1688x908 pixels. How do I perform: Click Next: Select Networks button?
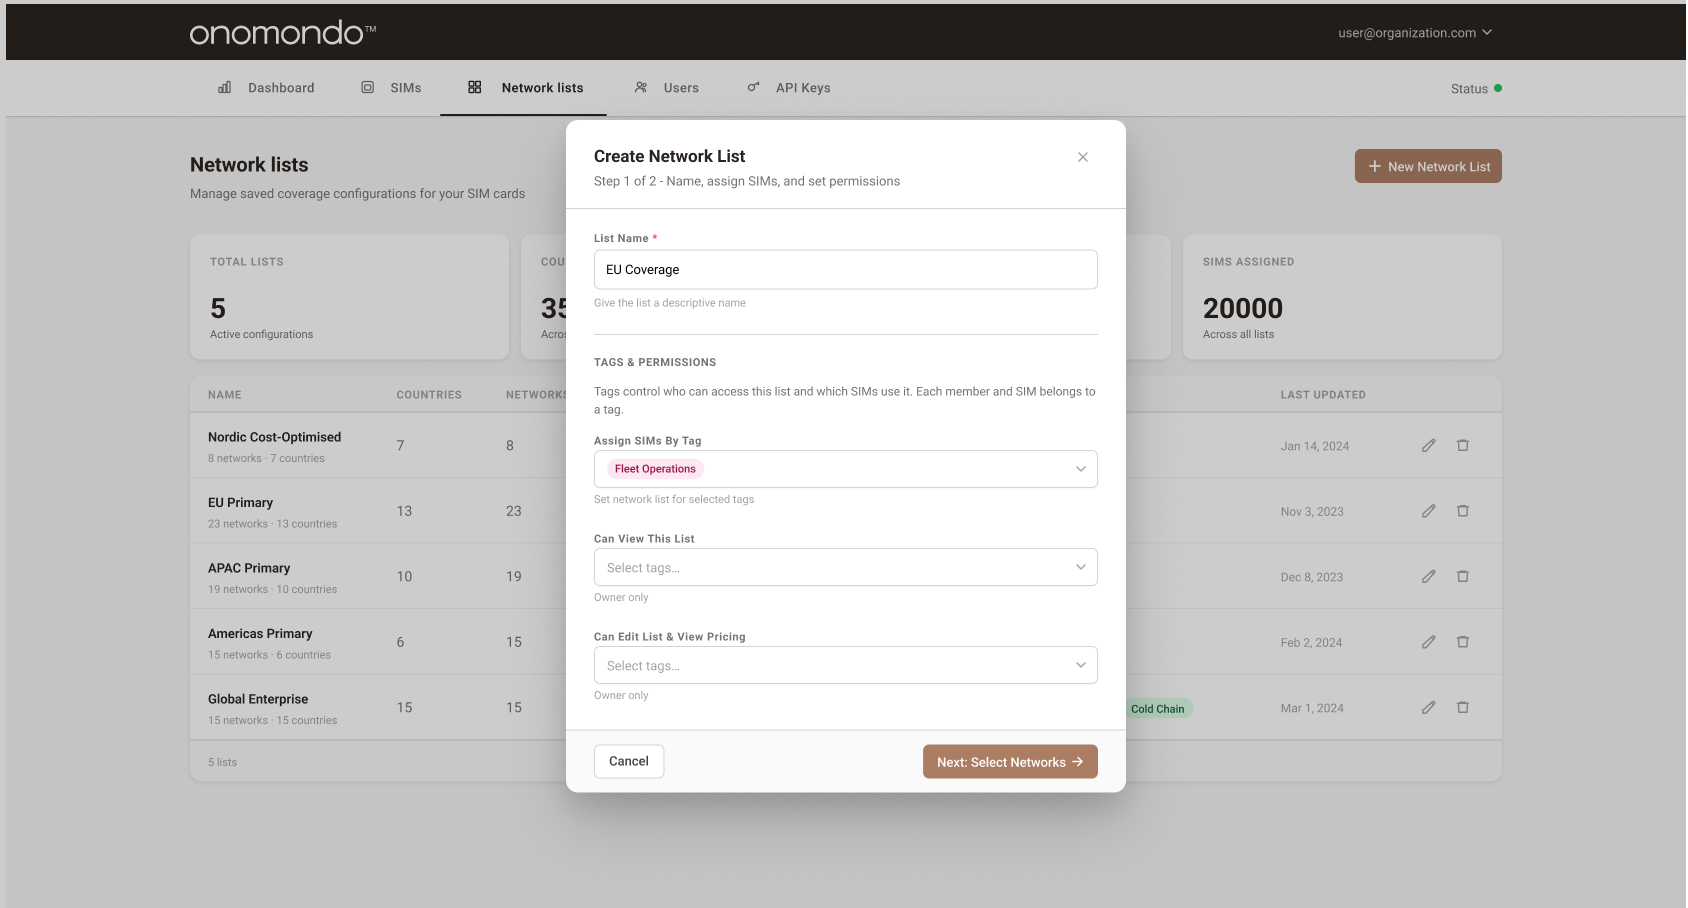pos(1009,761)
